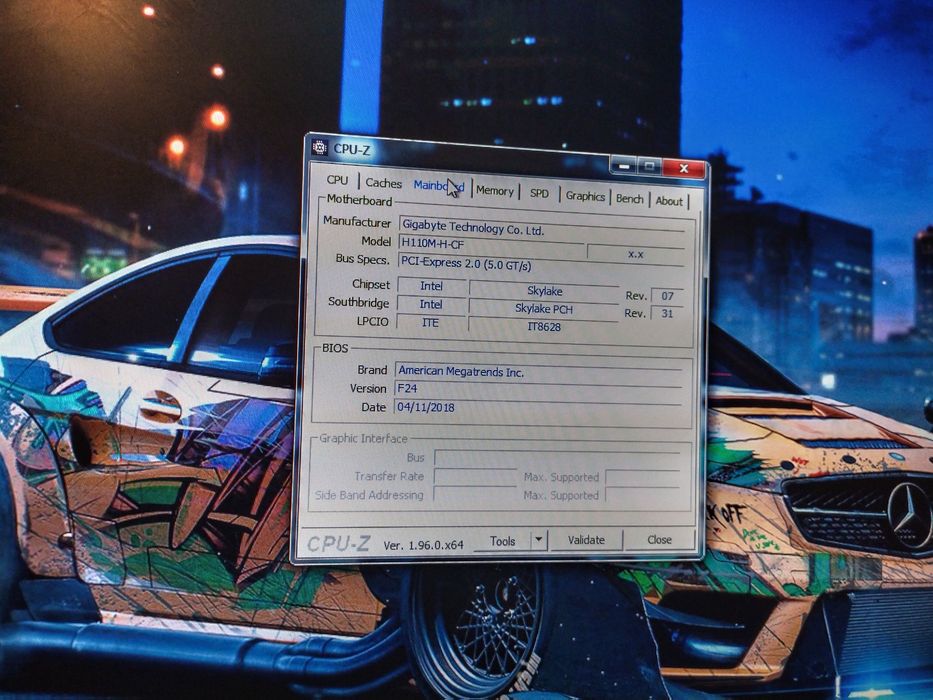Click the empty Transfer Rate field
The width and height of the screenshot is (933, 700).
[x=474, y=476]
